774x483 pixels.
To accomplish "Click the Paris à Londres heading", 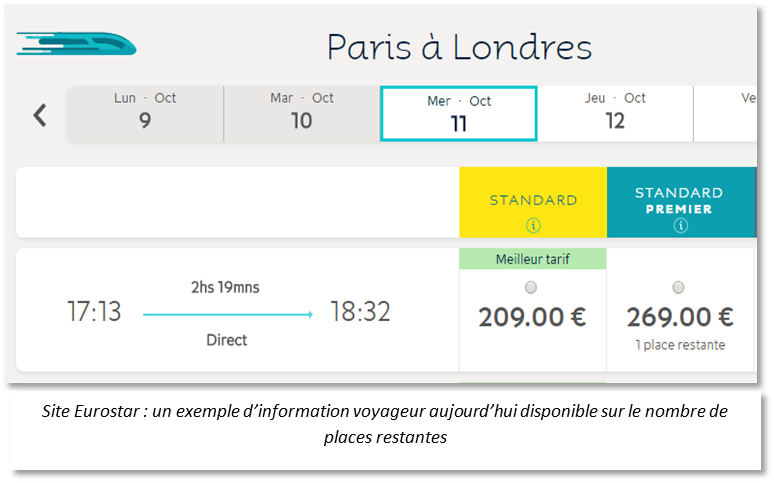I will pyautogui.click(x=460, y=47).
